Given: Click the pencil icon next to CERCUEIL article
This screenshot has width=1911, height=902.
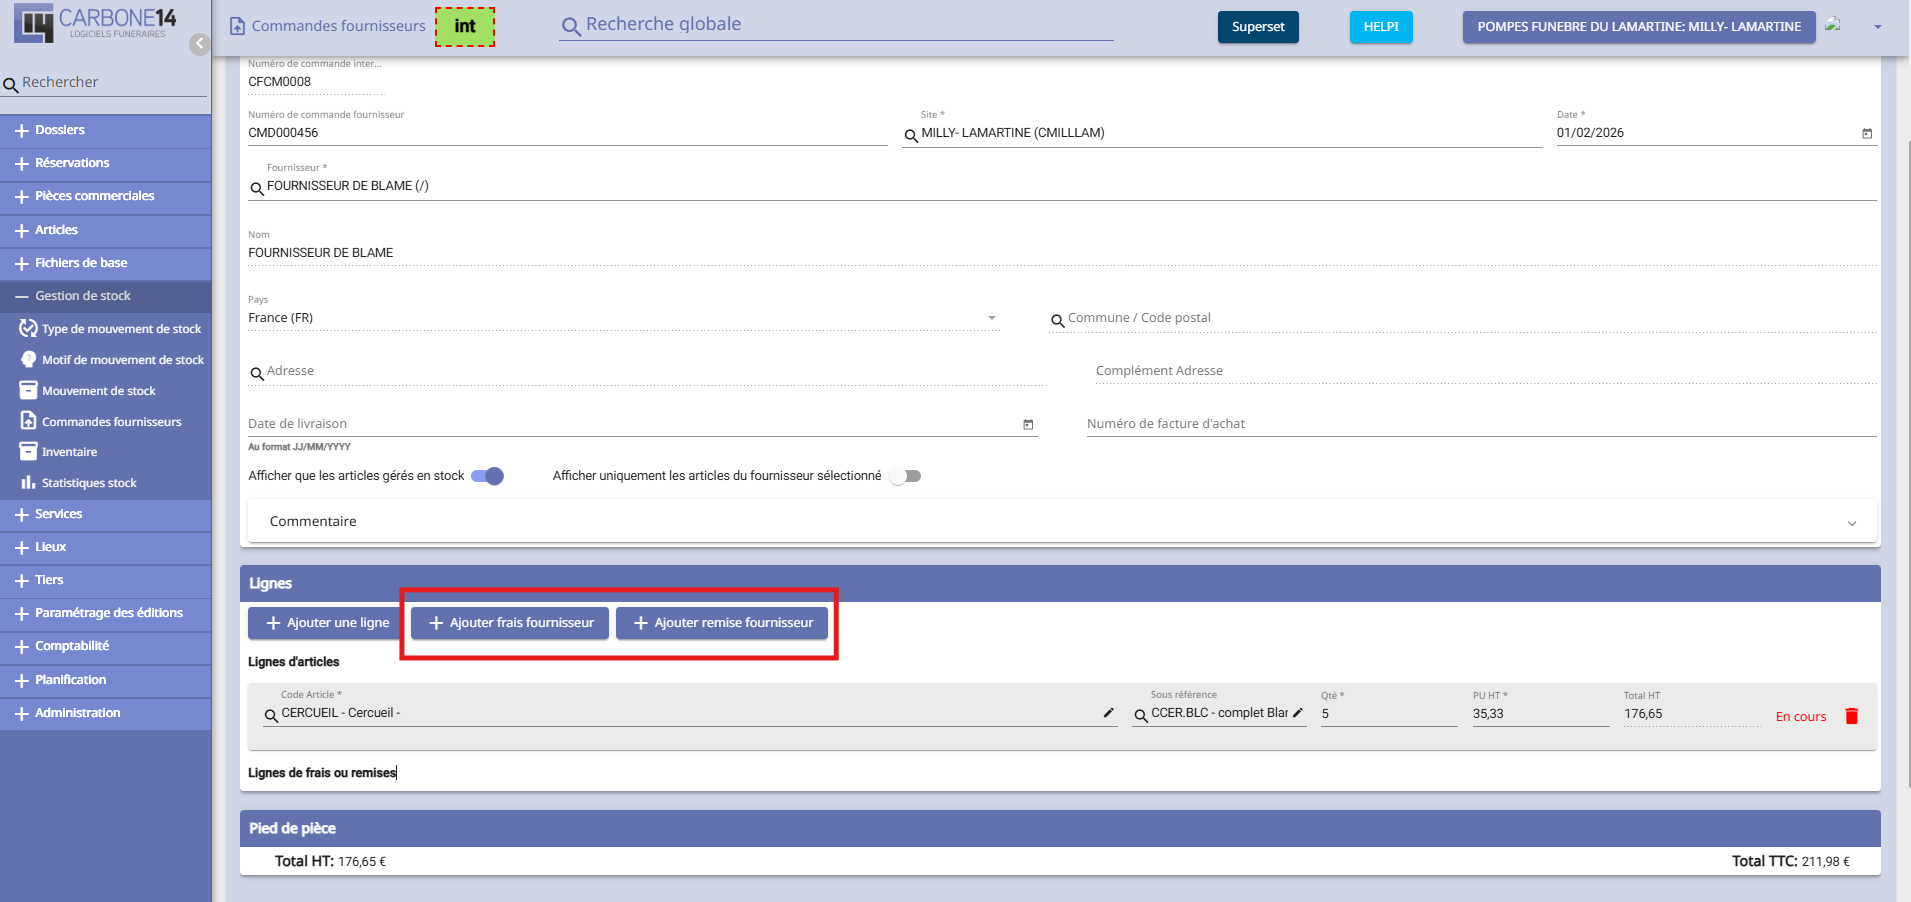Looking at the screenshot, I should (x=1108, y=713).
